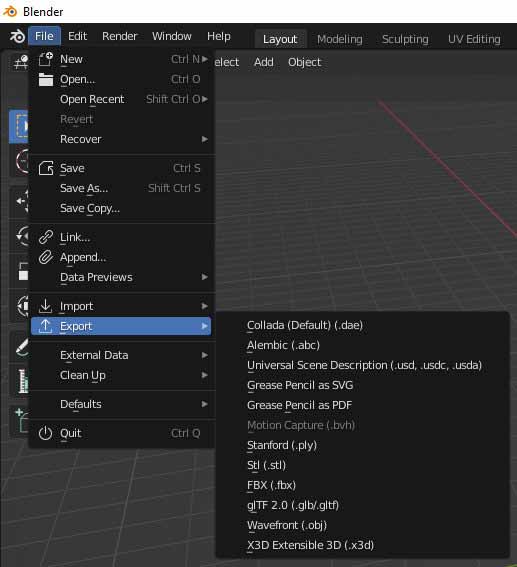Export as Stl (.stl)
This screenshot has height=567, width=517.
pos(363,465)
